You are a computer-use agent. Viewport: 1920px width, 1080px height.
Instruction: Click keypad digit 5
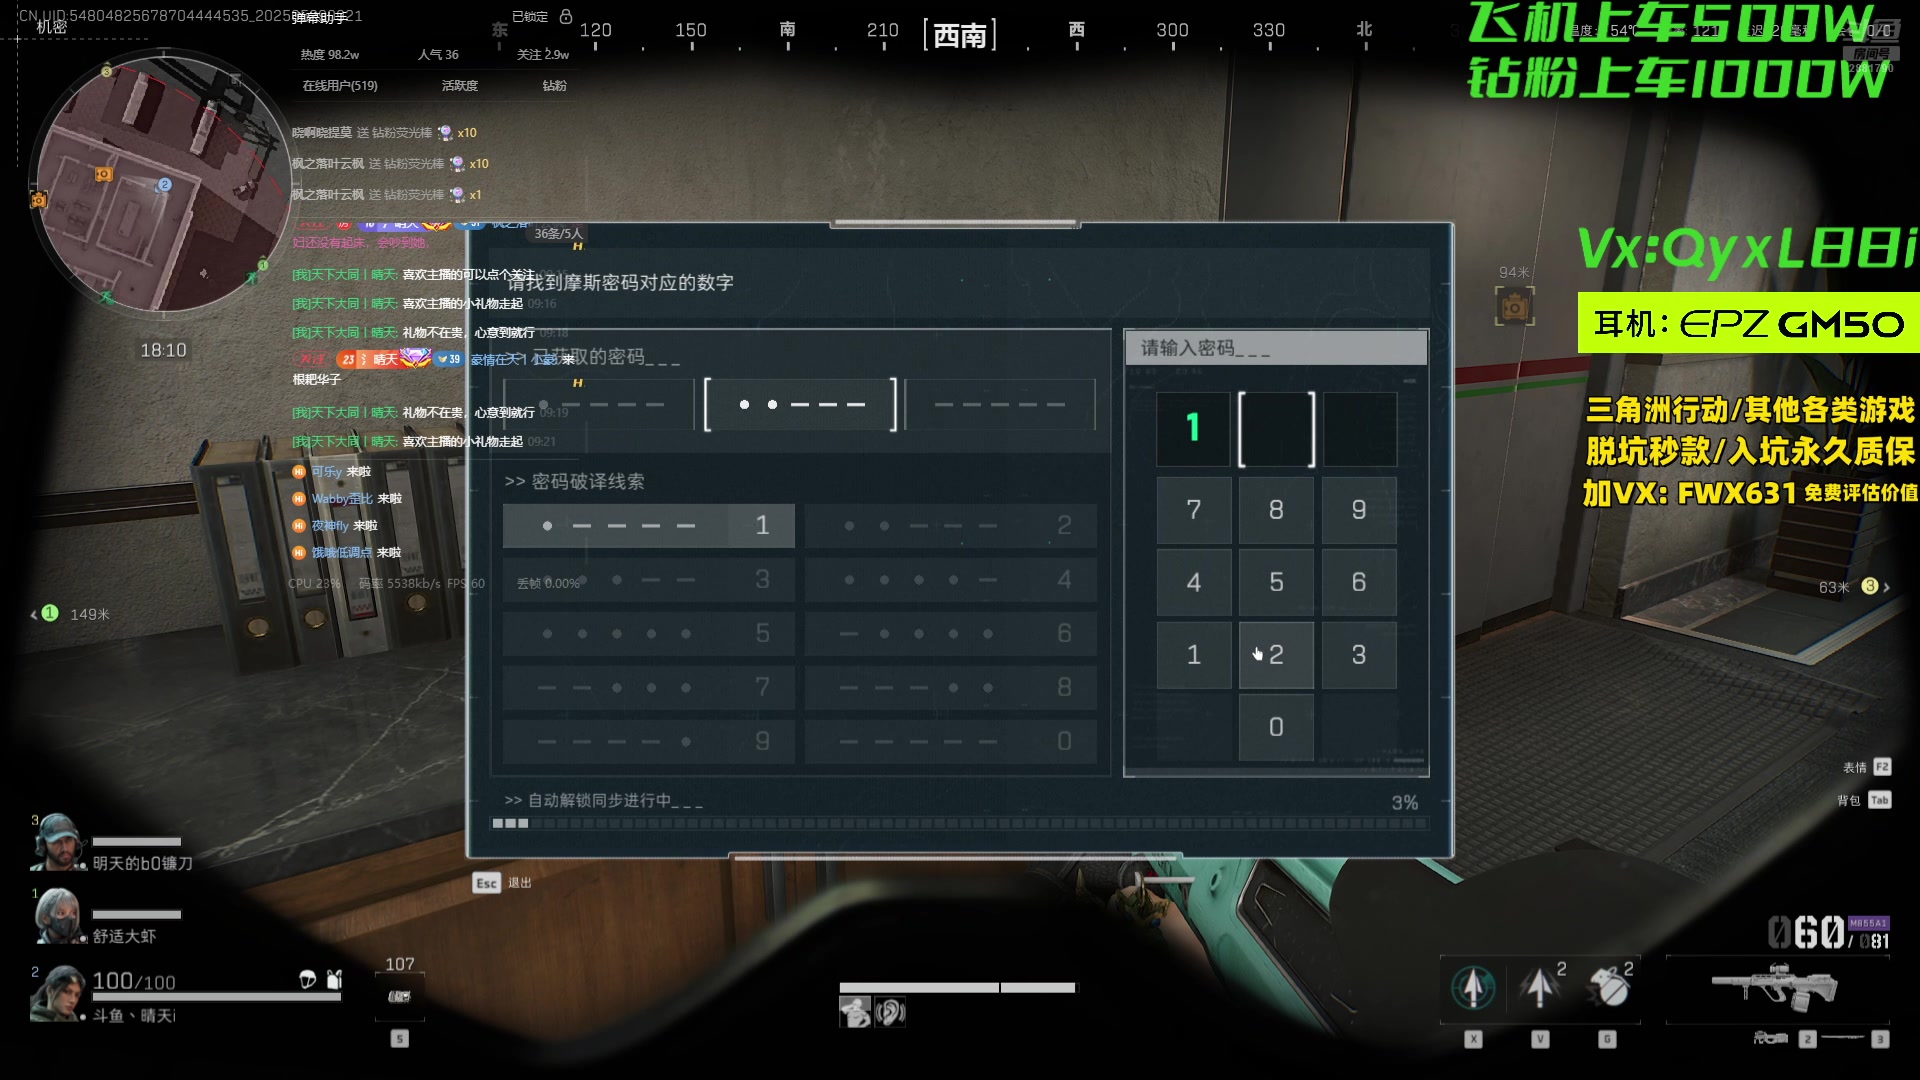[x=1276, y=582]
